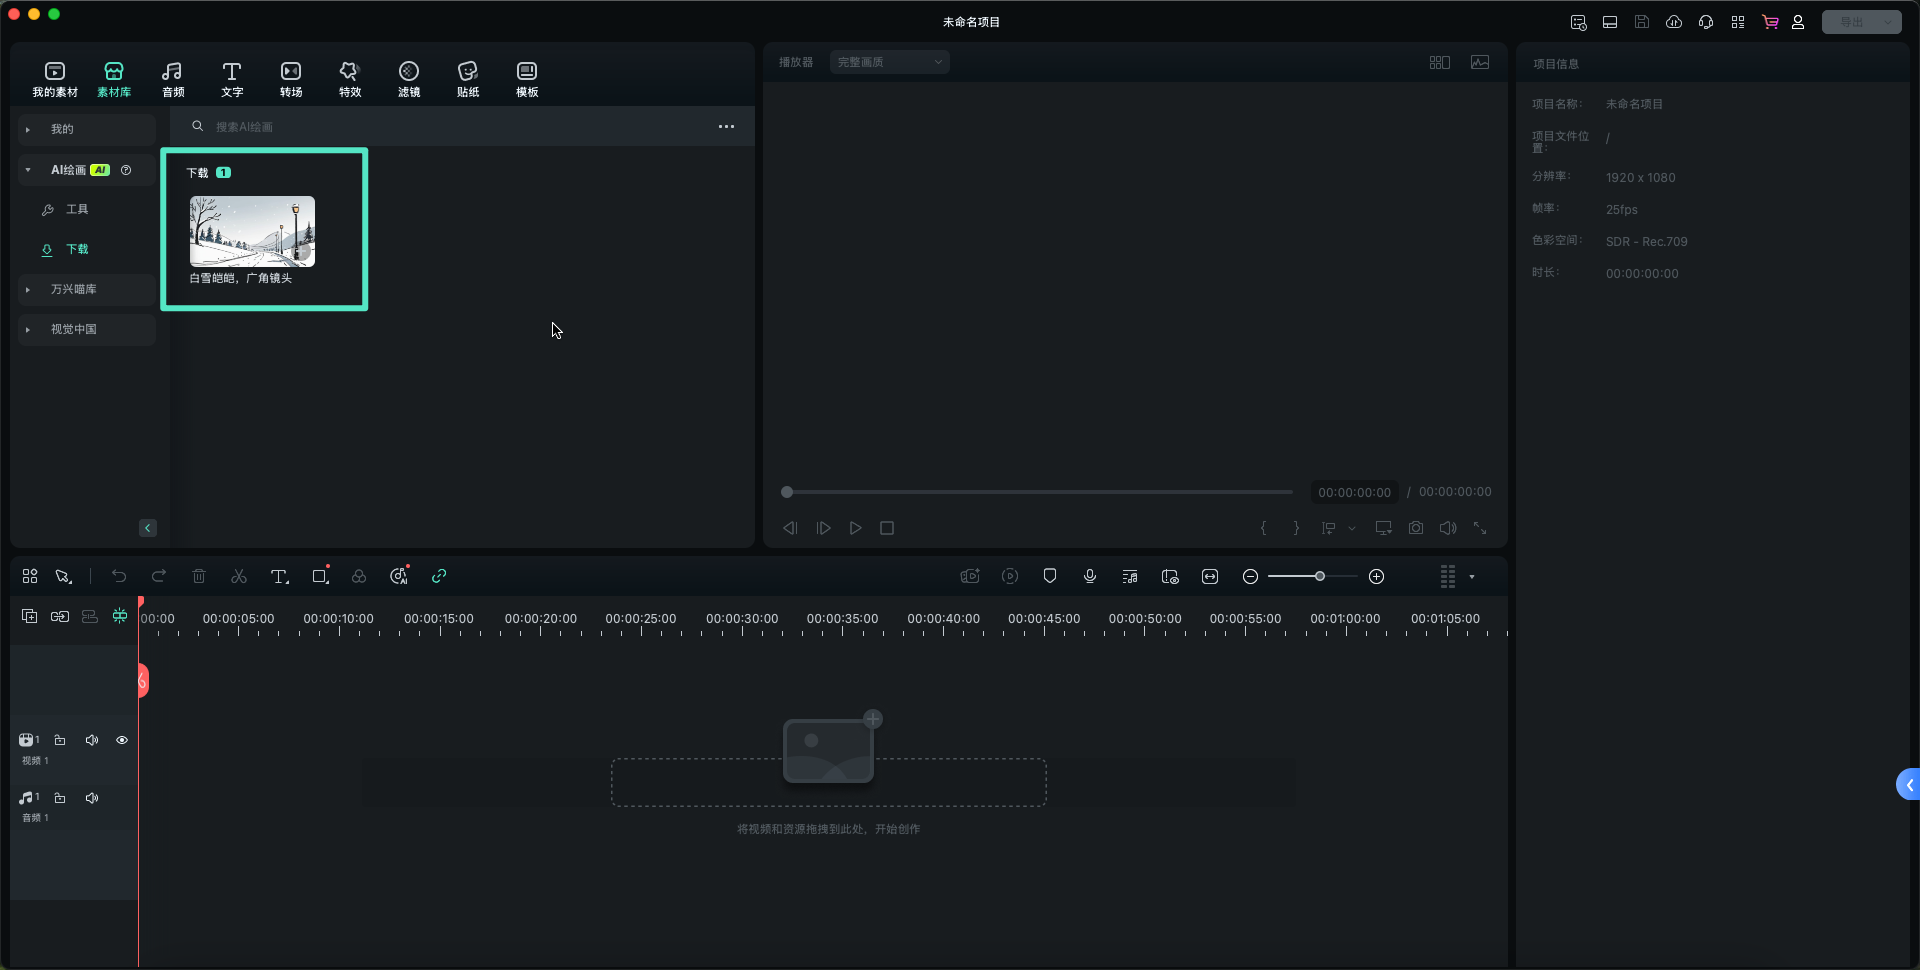
Task: Open the 特效 effects panel
Action: tap(349, 79)
